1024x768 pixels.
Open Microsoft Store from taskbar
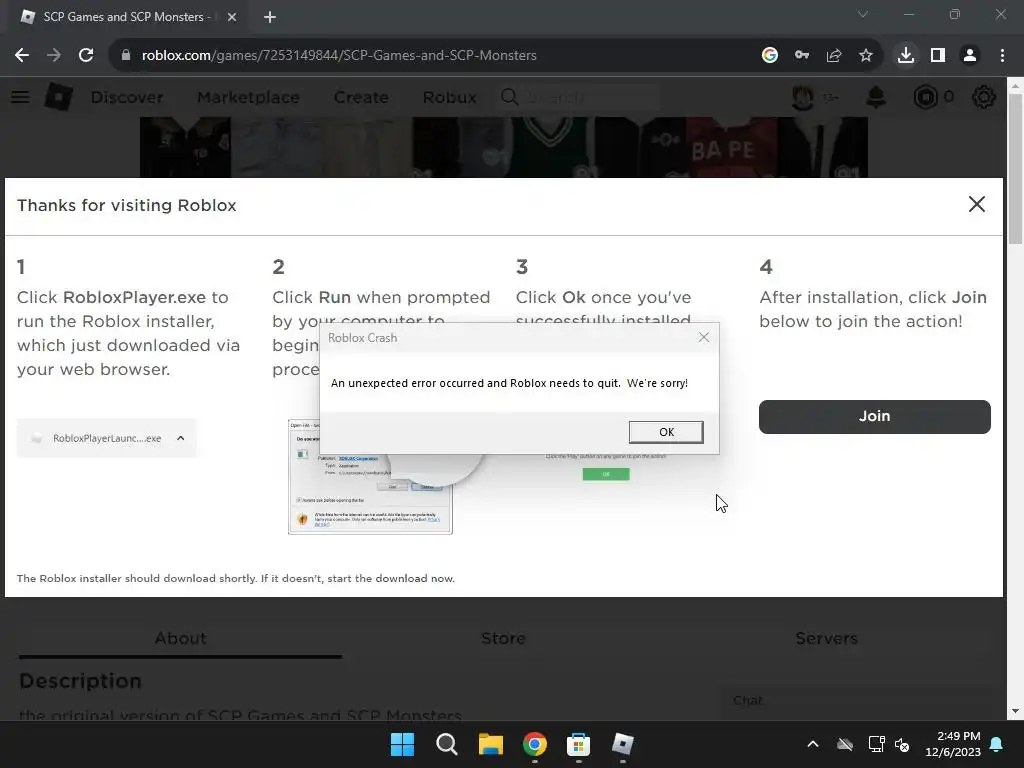pos(579,744)
